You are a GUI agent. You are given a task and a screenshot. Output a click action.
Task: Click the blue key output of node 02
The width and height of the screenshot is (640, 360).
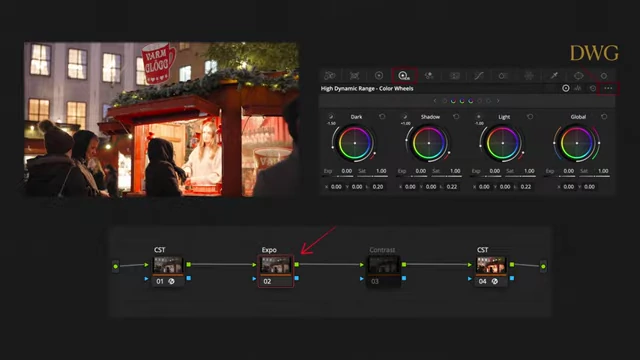pyautogui.click(x=296, y=278)
